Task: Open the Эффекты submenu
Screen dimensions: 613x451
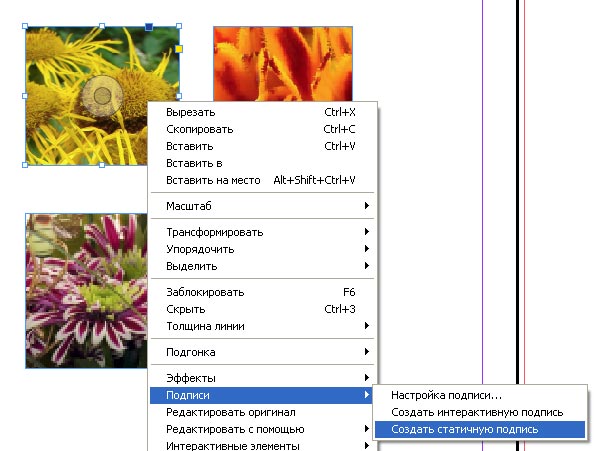Action: [262, 378]
